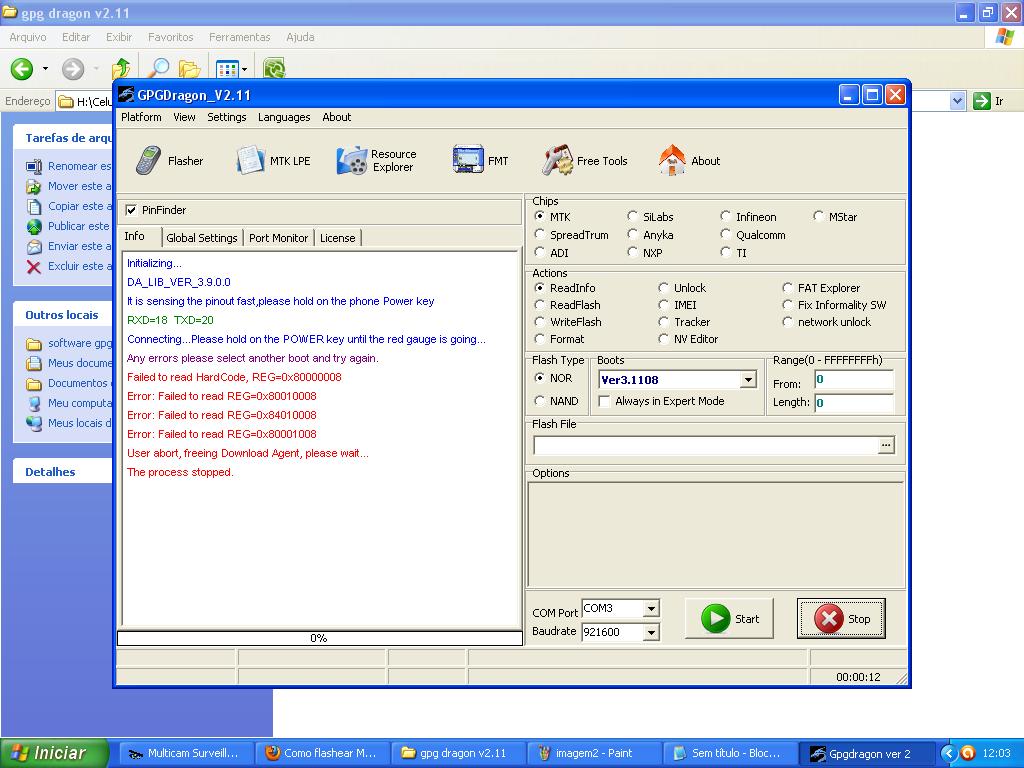Select the Qualcomm chip radio button

click(x=726, y=234)
